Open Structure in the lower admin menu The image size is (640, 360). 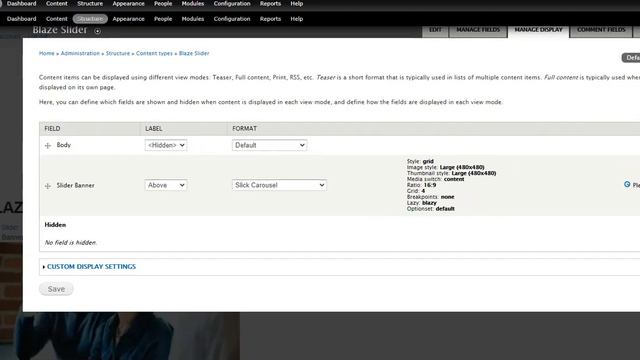click(90, 19)
